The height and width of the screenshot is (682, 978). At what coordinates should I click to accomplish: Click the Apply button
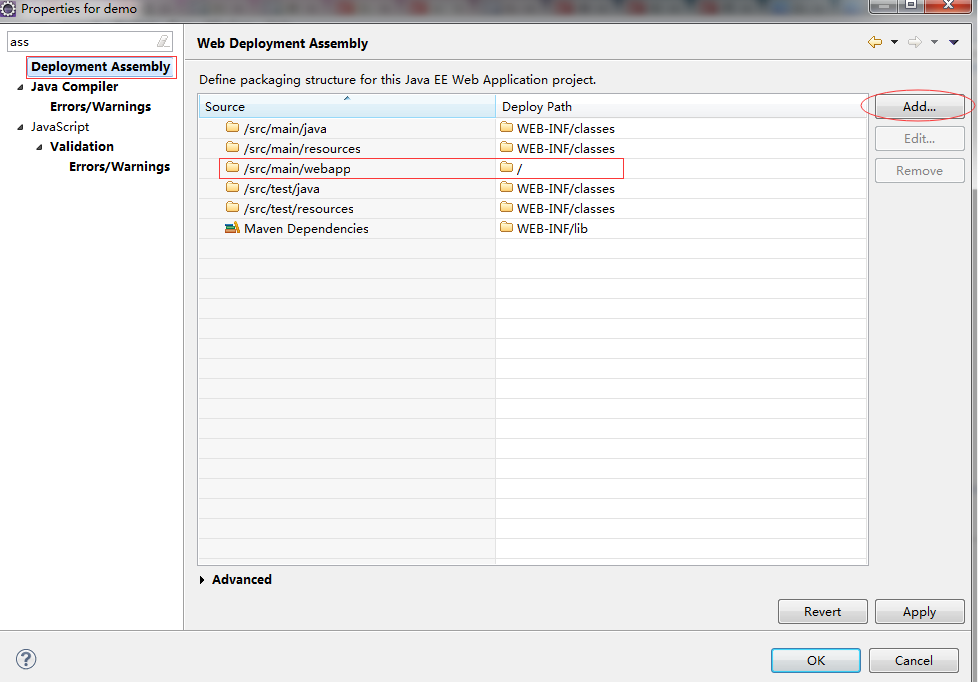coord(919,611)
